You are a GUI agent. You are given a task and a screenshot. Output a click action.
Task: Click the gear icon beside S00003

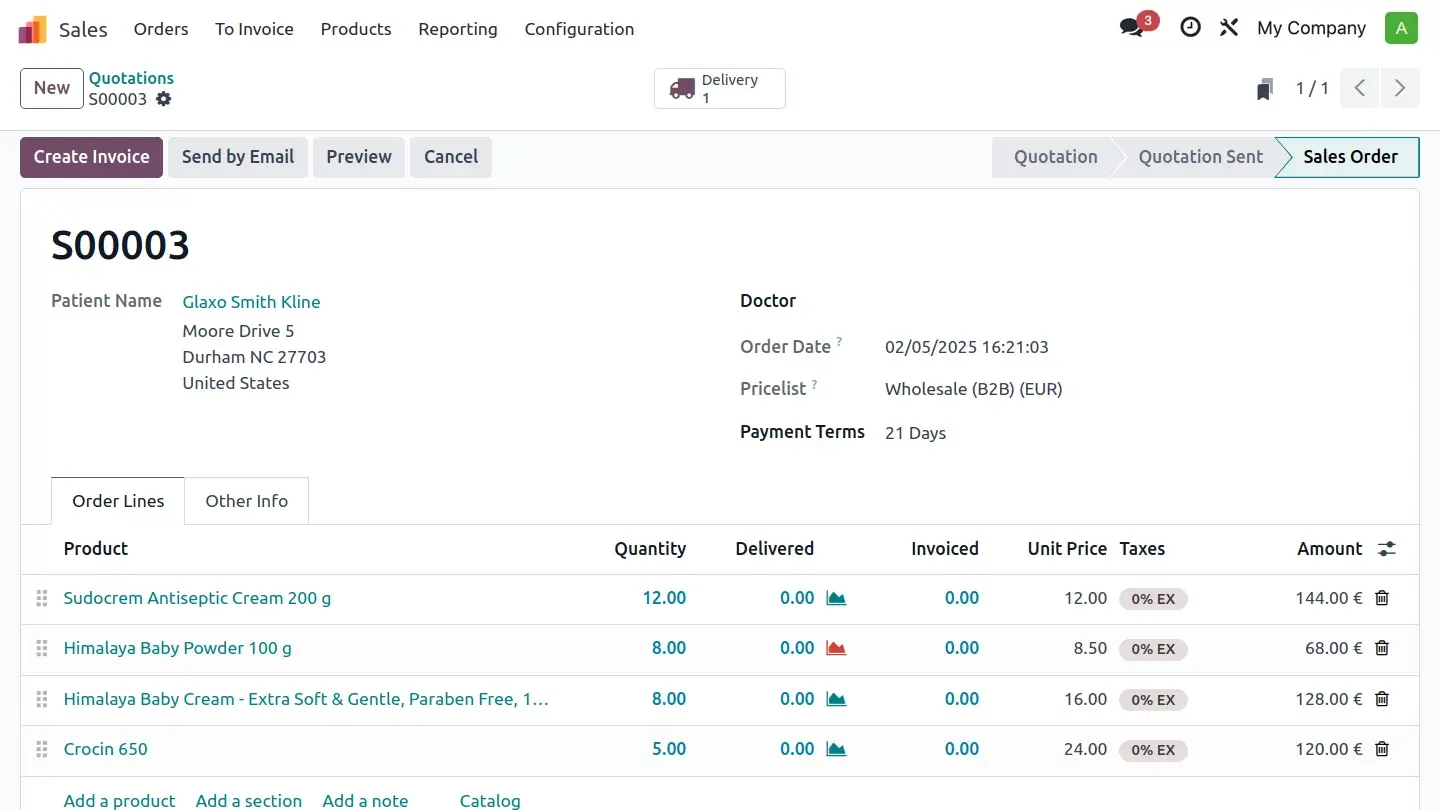click(x=164, y=99)
